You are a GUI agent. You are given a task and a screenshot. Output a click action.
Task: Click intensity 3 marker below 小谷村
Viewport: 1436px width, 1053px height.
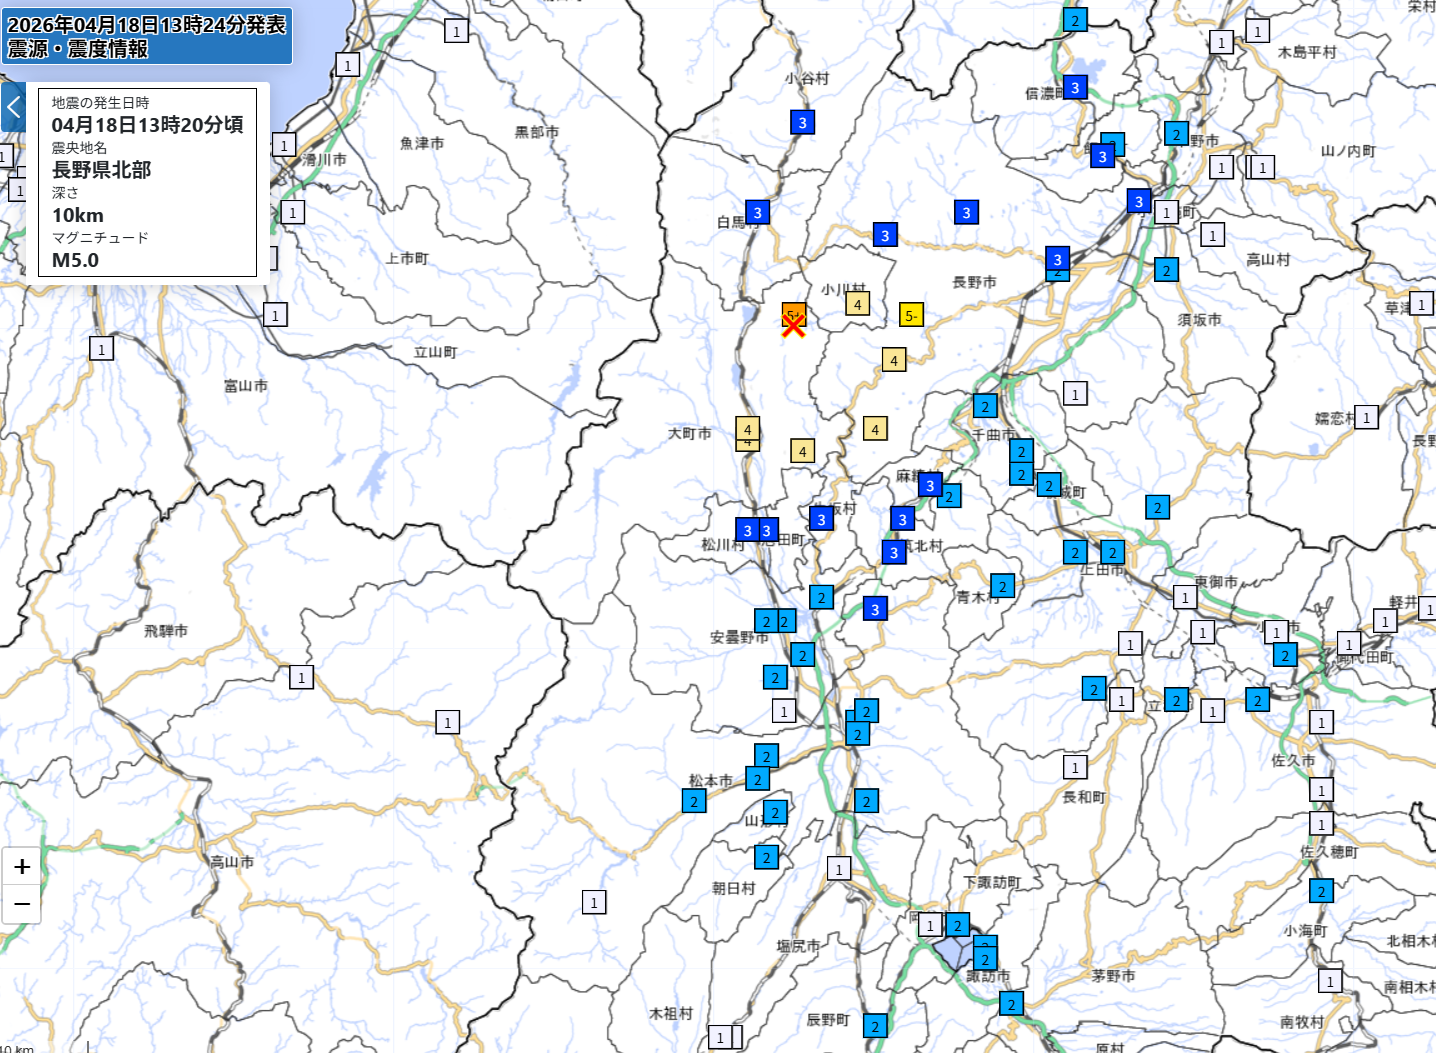[x=802, y=123]
